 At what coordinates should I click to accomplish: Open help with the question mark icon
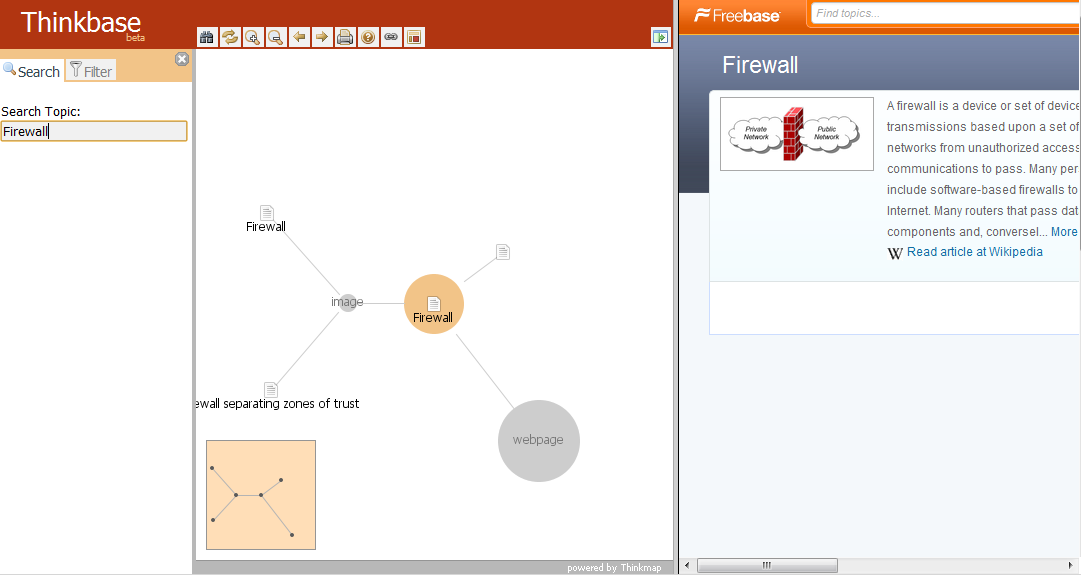tap(368, 37)
